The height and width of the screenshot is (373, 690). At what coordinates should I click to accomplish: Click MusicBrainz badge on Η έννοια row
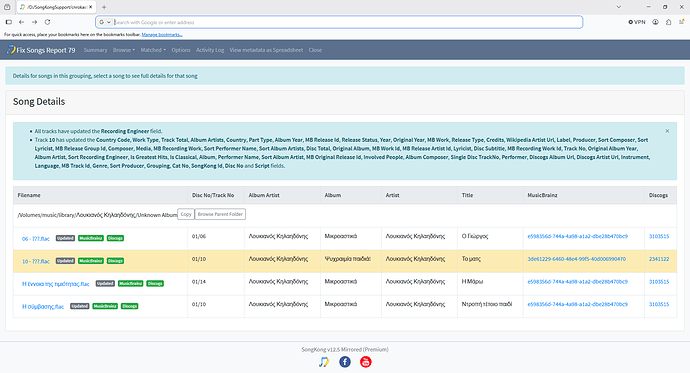[x=131, y=284]
